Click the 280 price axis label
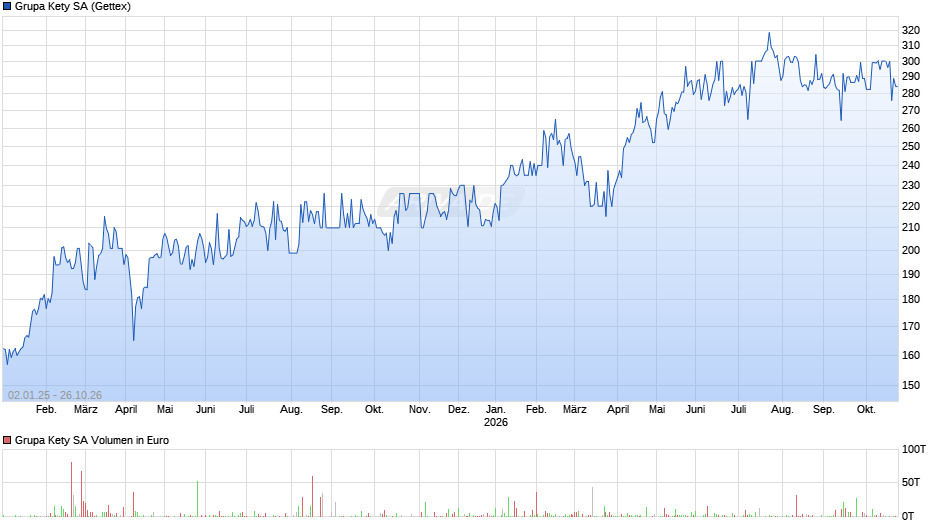 click(911, 94)
